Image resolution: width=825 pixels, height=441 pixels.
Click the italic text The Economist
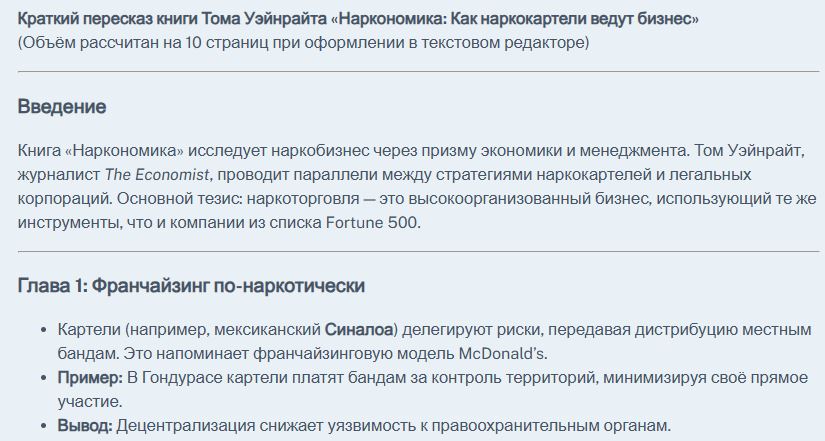(x=157, y=175)
